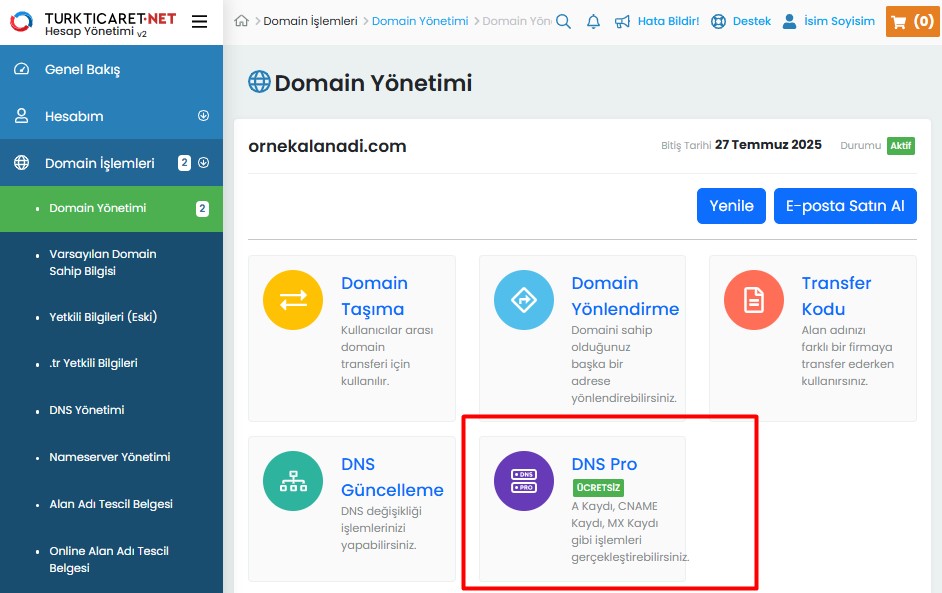Screen dimensions: 942x593
Task: Open the Domain Yönlendirme link
Action: pyautogui.click(x=625, y=296)
